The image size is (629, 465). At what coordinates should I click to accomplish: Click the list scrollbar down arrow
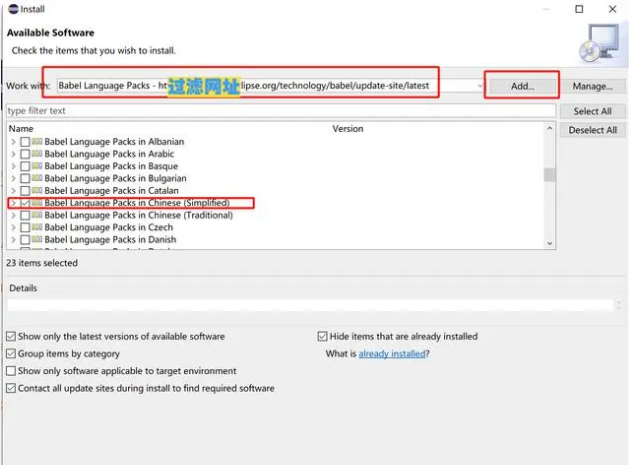(x=550, y=244)
